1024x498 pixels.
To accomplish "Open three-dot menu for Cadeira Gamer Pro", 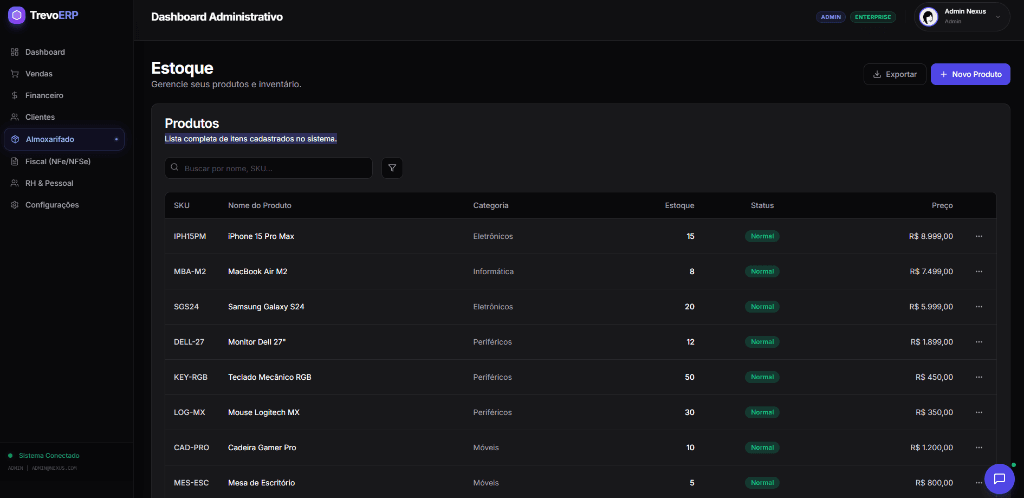I will click(978, 447).
